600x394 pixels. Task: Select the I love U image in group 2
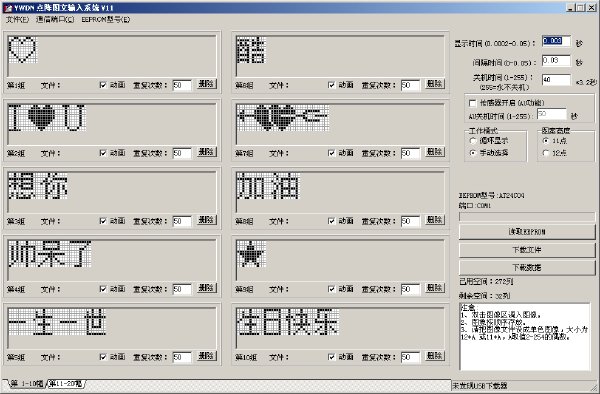(47, 117)
